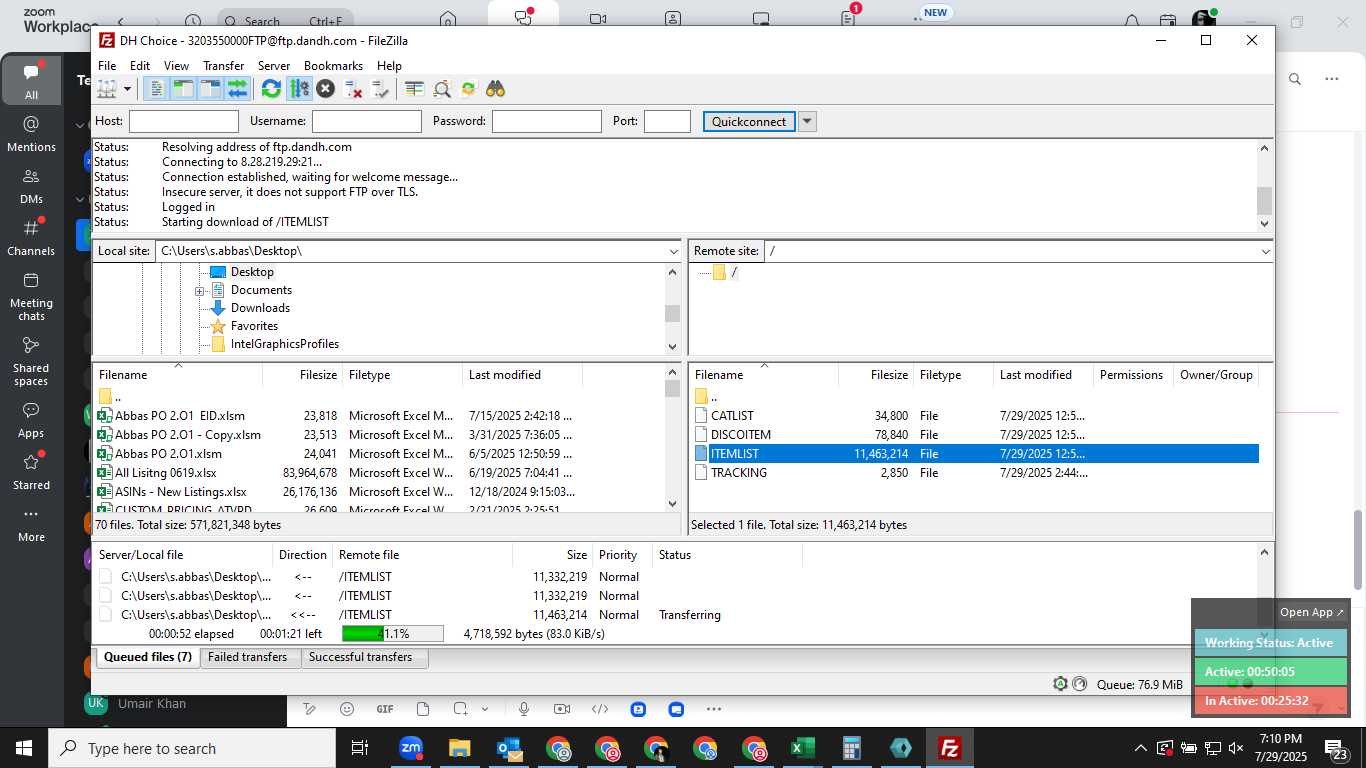
Task: Search for files recursively with binoculars icon
Action: (x=496, y=89)
